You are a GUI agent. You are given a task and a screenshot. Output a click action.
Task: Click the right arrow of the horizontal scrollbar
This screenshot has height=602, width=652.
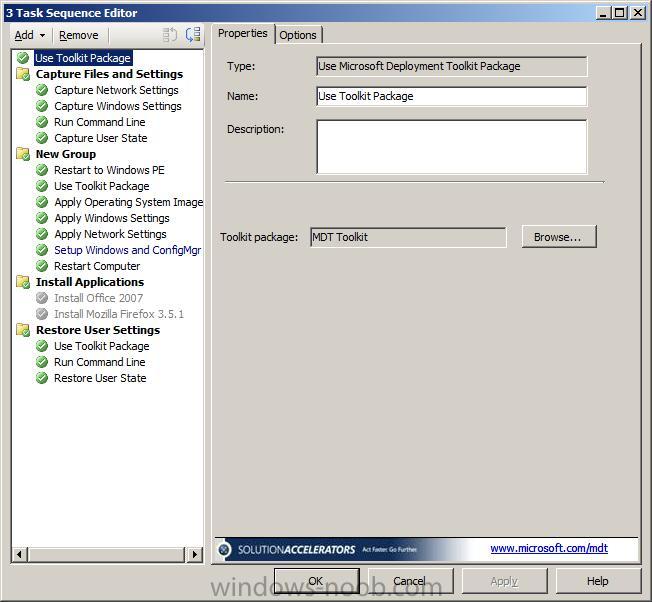(195, 554)
